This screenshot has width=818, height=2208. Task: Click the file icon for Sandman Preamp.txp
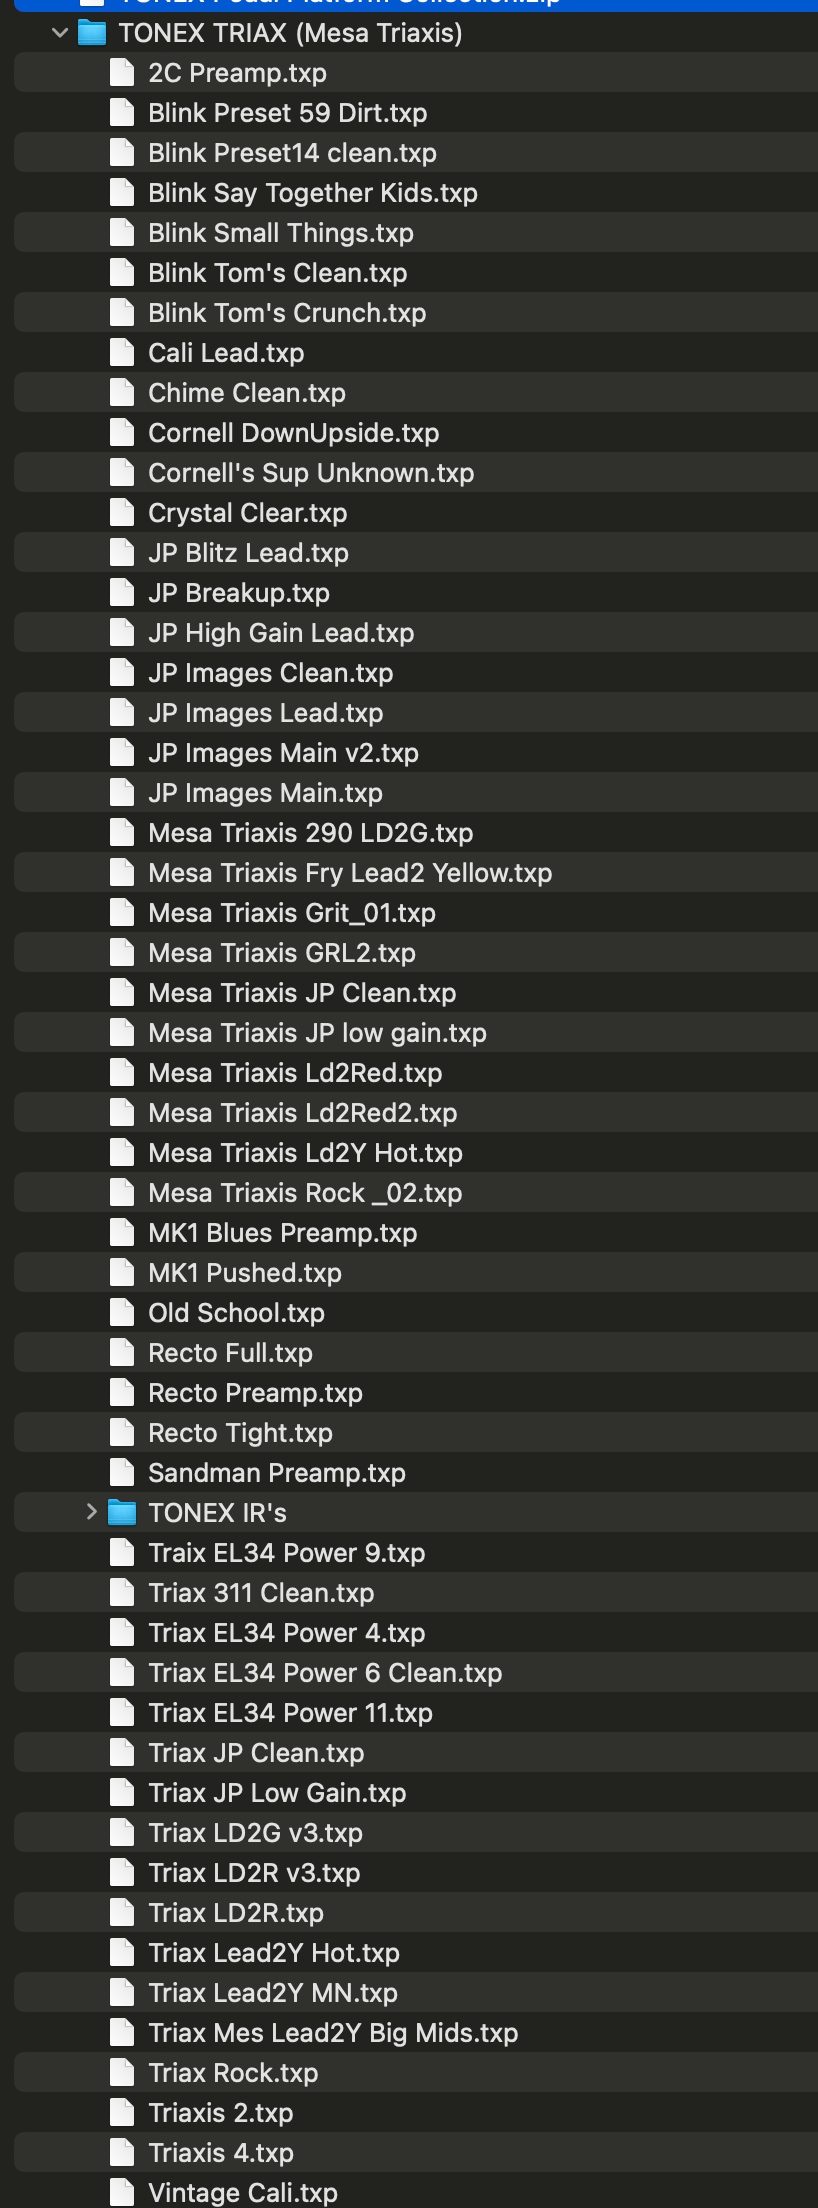click(x=122, y=1473)
